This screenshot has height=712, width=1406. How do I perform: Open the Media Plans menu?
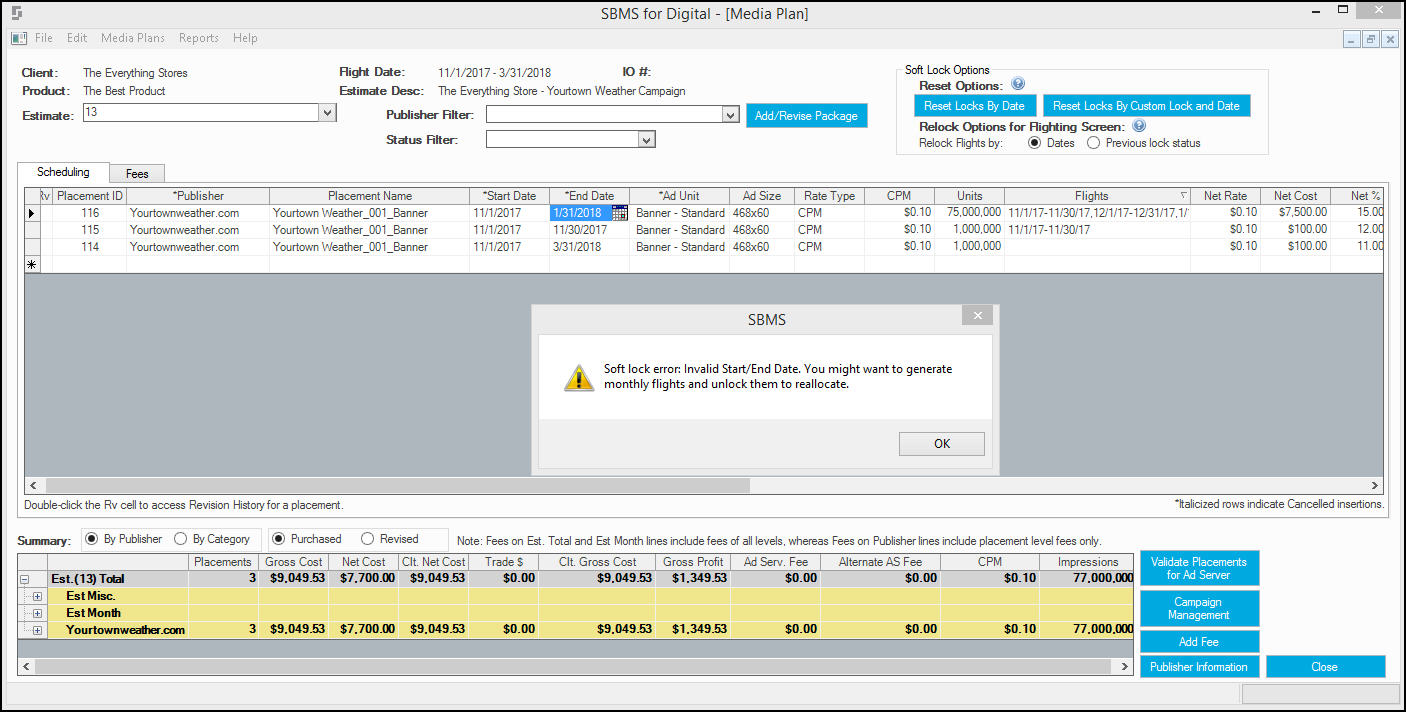pyautogui.click(x=133, y=38)
